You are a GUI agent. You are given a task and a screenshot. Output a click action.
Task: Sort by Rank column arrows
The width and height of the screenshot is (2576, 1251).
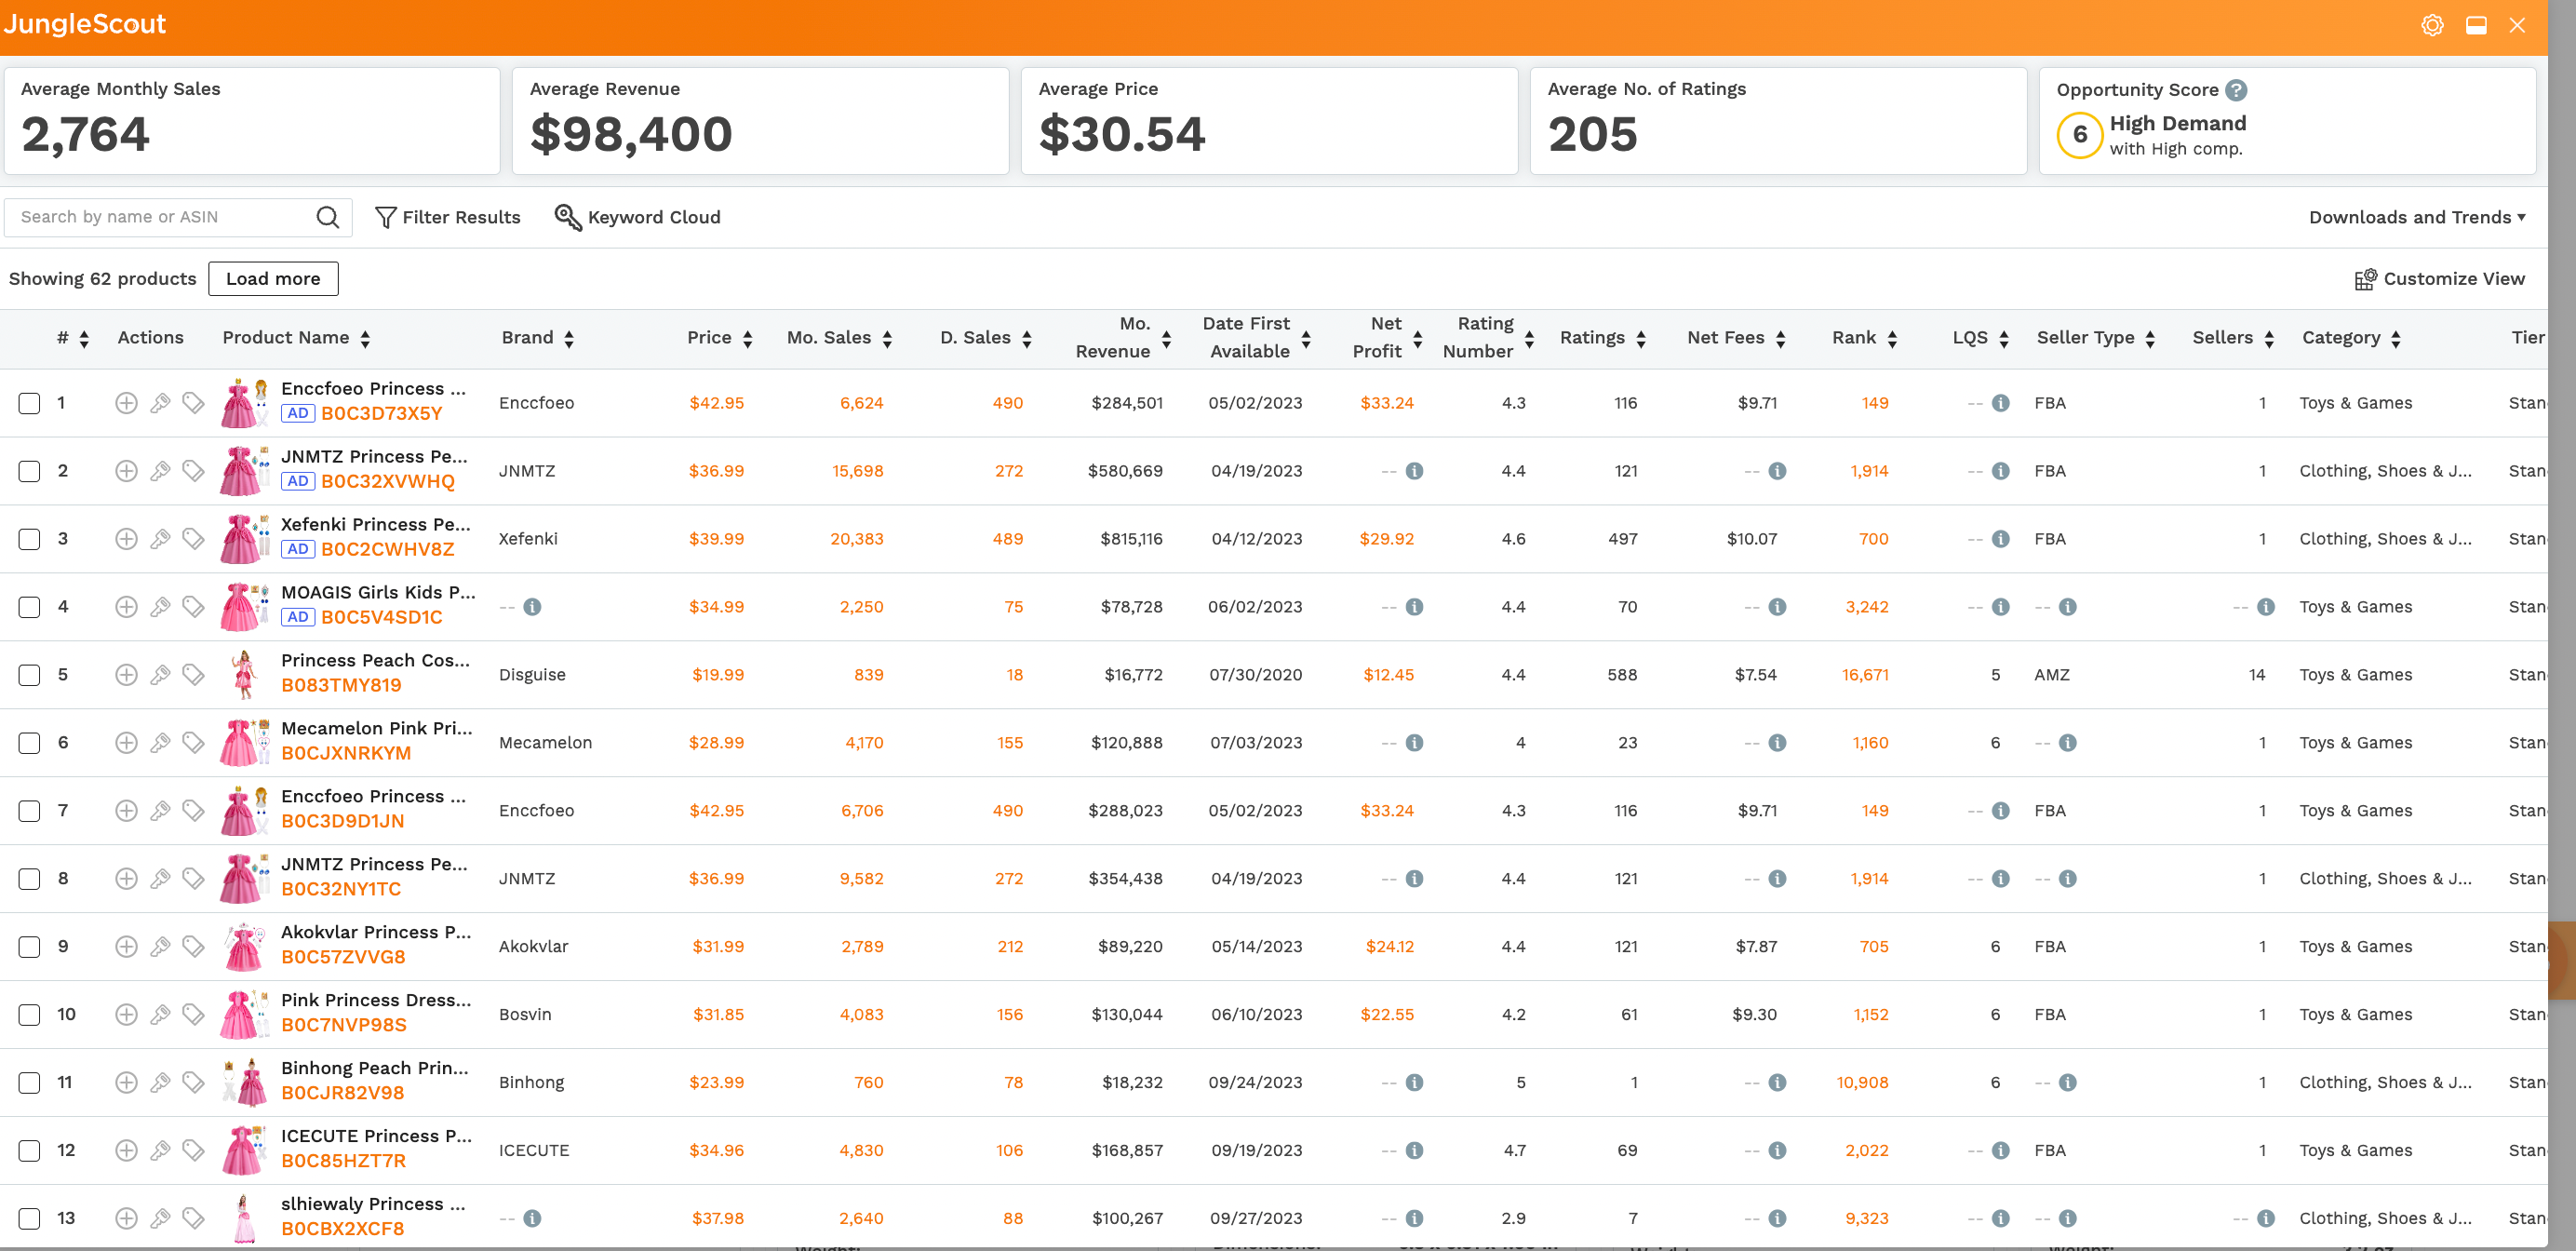pyautogui.click(x=1892, y=339)
